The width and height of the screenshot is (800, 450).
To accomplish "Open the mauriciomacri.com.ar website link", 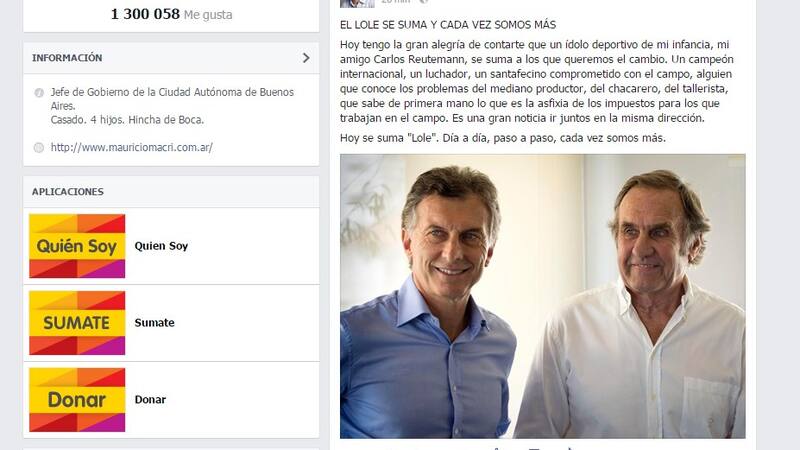I will (x=132, y=147).
